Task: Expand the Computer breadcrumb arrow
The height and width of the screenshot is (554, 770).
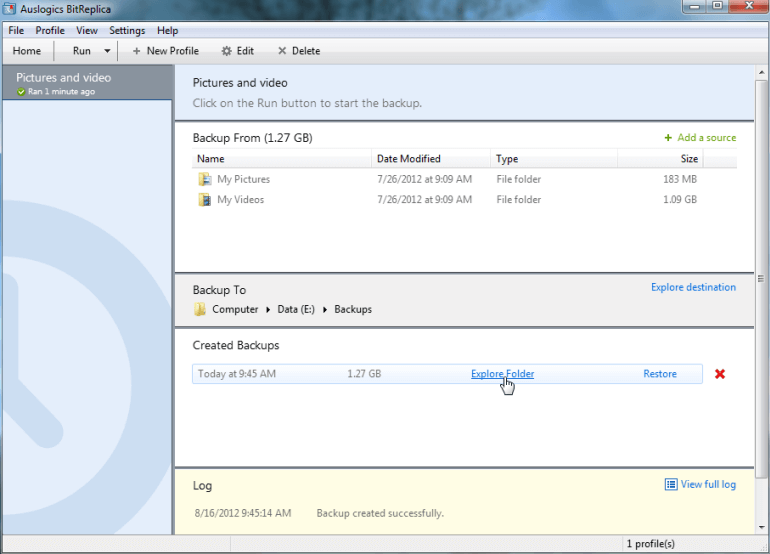Action: pos(268,310)
